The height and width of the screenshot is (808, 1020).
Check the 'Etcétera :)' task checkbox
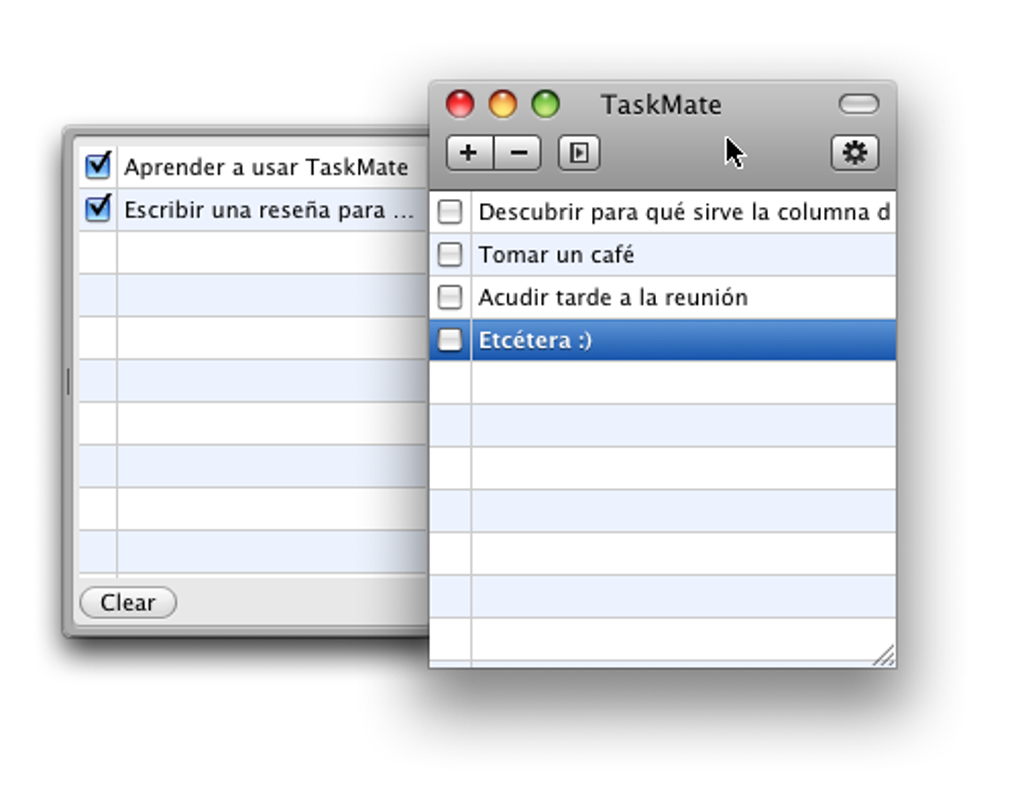tap(450, 338)
